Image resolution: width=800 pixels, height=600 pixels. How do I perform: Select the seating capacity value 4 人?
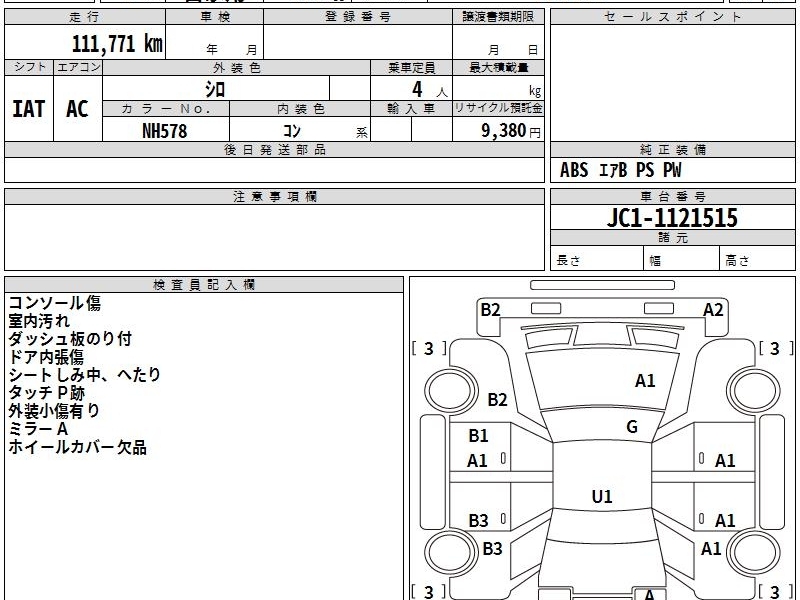pyautogui.click(x=430, y=90)
